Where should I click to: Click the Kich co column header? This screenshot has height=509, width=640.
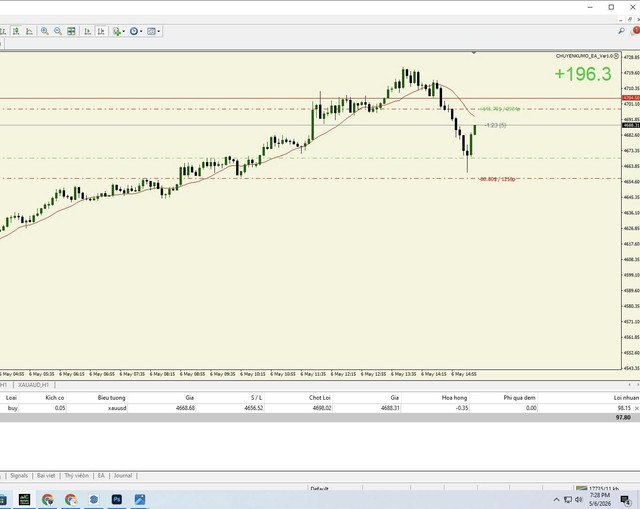click(x=55, y=398)
